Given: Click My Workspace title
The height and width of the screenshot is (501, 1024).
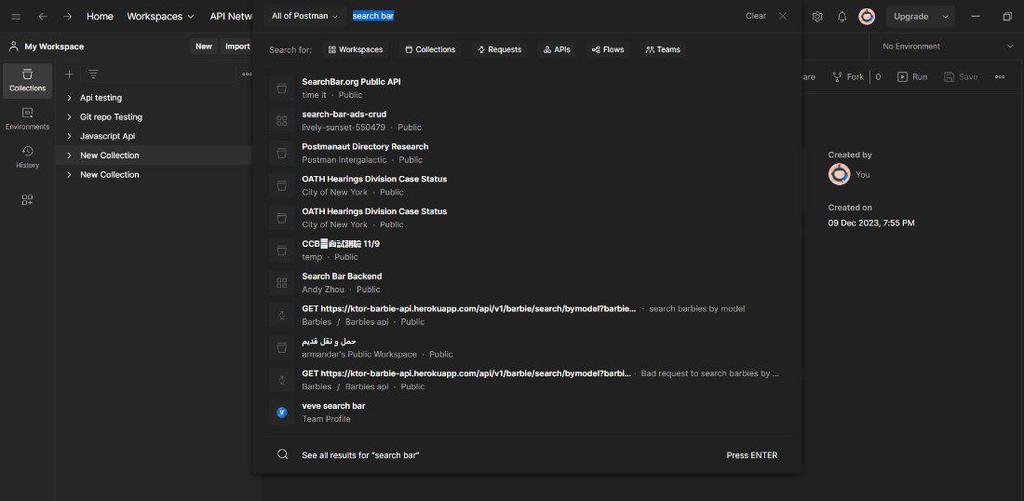Looking at the screenshot, I should (x=54, y=46).
